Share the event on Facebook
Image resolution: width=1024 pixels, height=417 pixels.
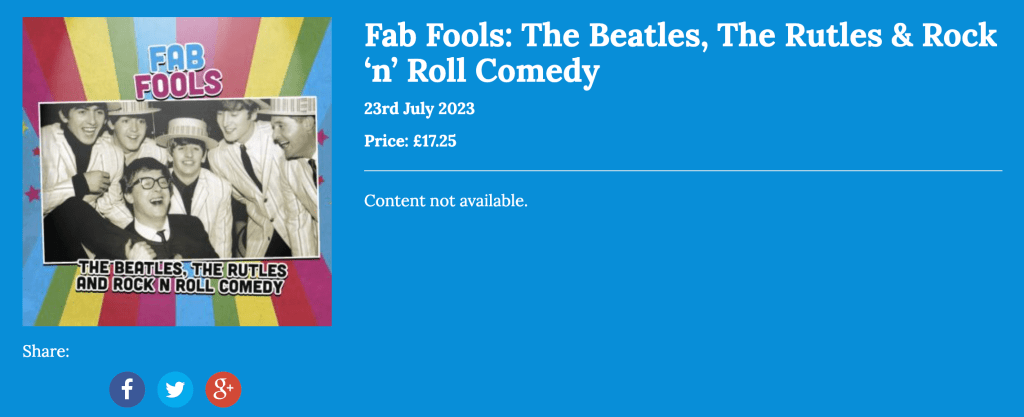[x=127, y=389]
